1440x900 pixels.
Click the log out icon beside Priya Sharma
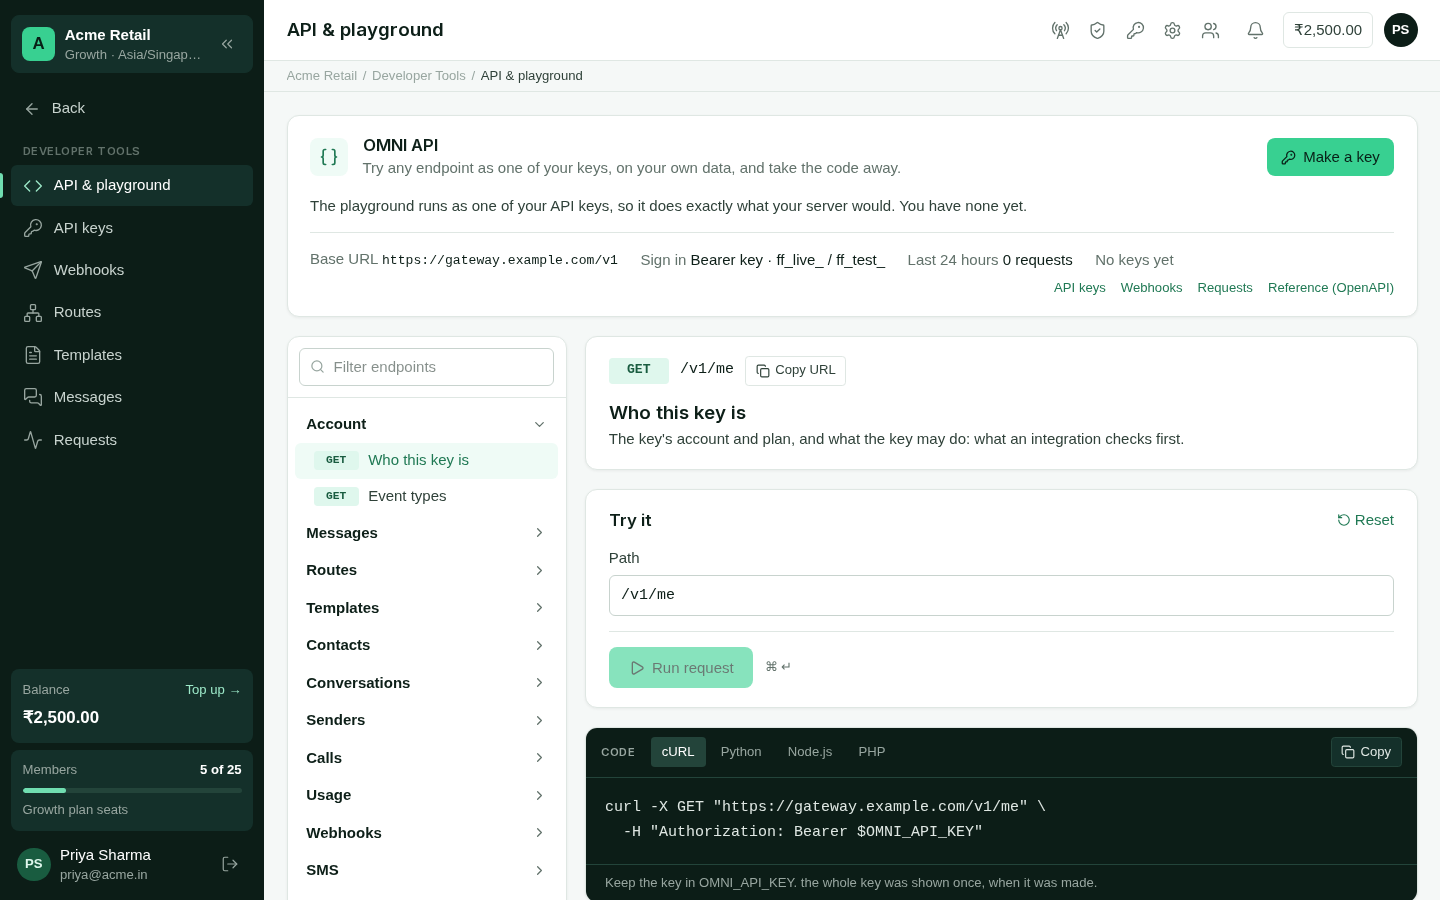point(230,864)
